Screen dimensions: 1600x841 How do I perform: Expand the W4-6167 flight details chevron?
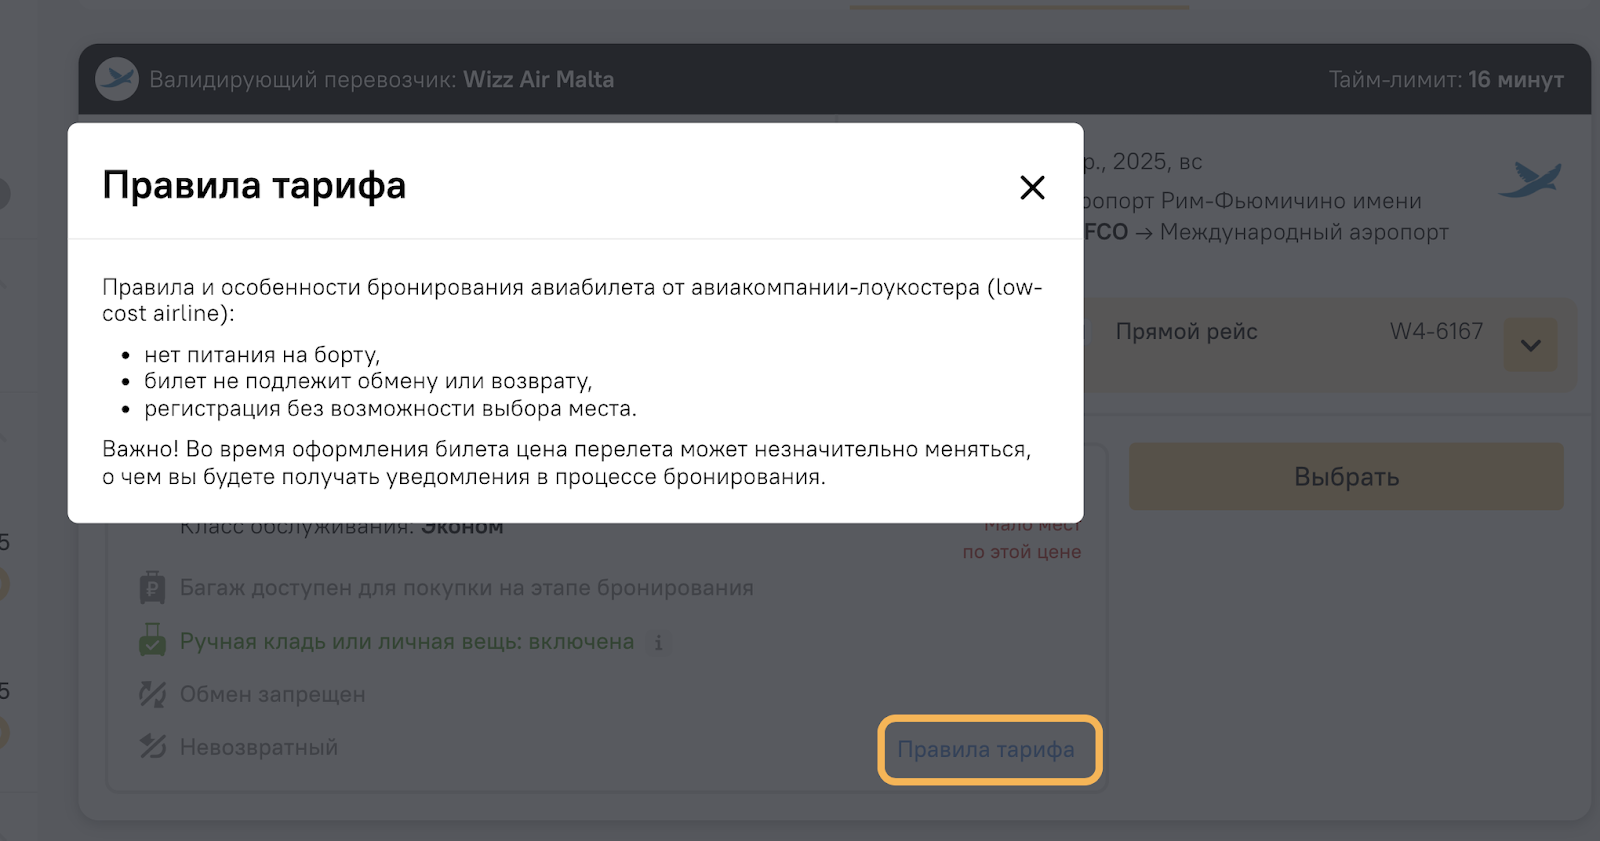(x=1530, y=345)
